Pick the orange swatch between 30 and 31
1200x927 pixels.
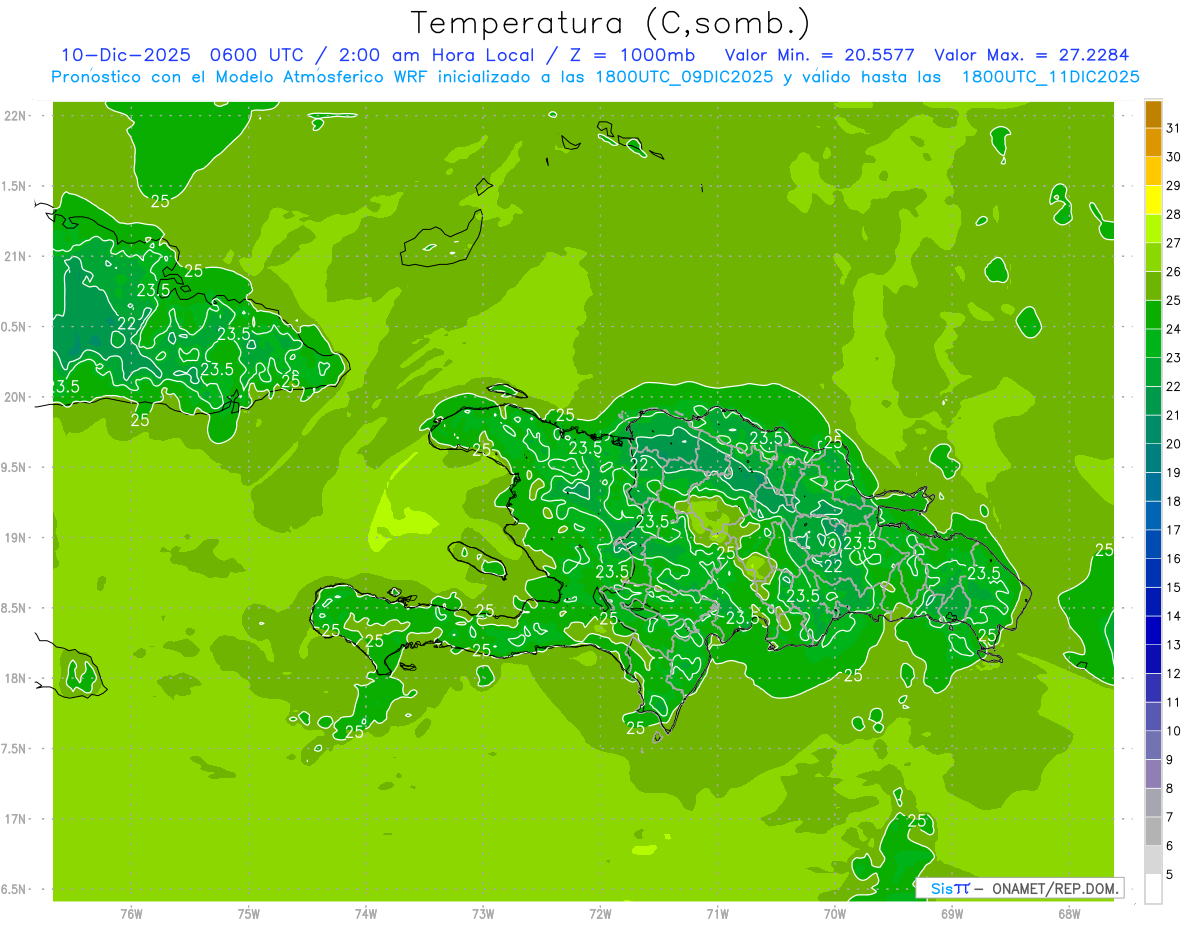(1153, 143)
